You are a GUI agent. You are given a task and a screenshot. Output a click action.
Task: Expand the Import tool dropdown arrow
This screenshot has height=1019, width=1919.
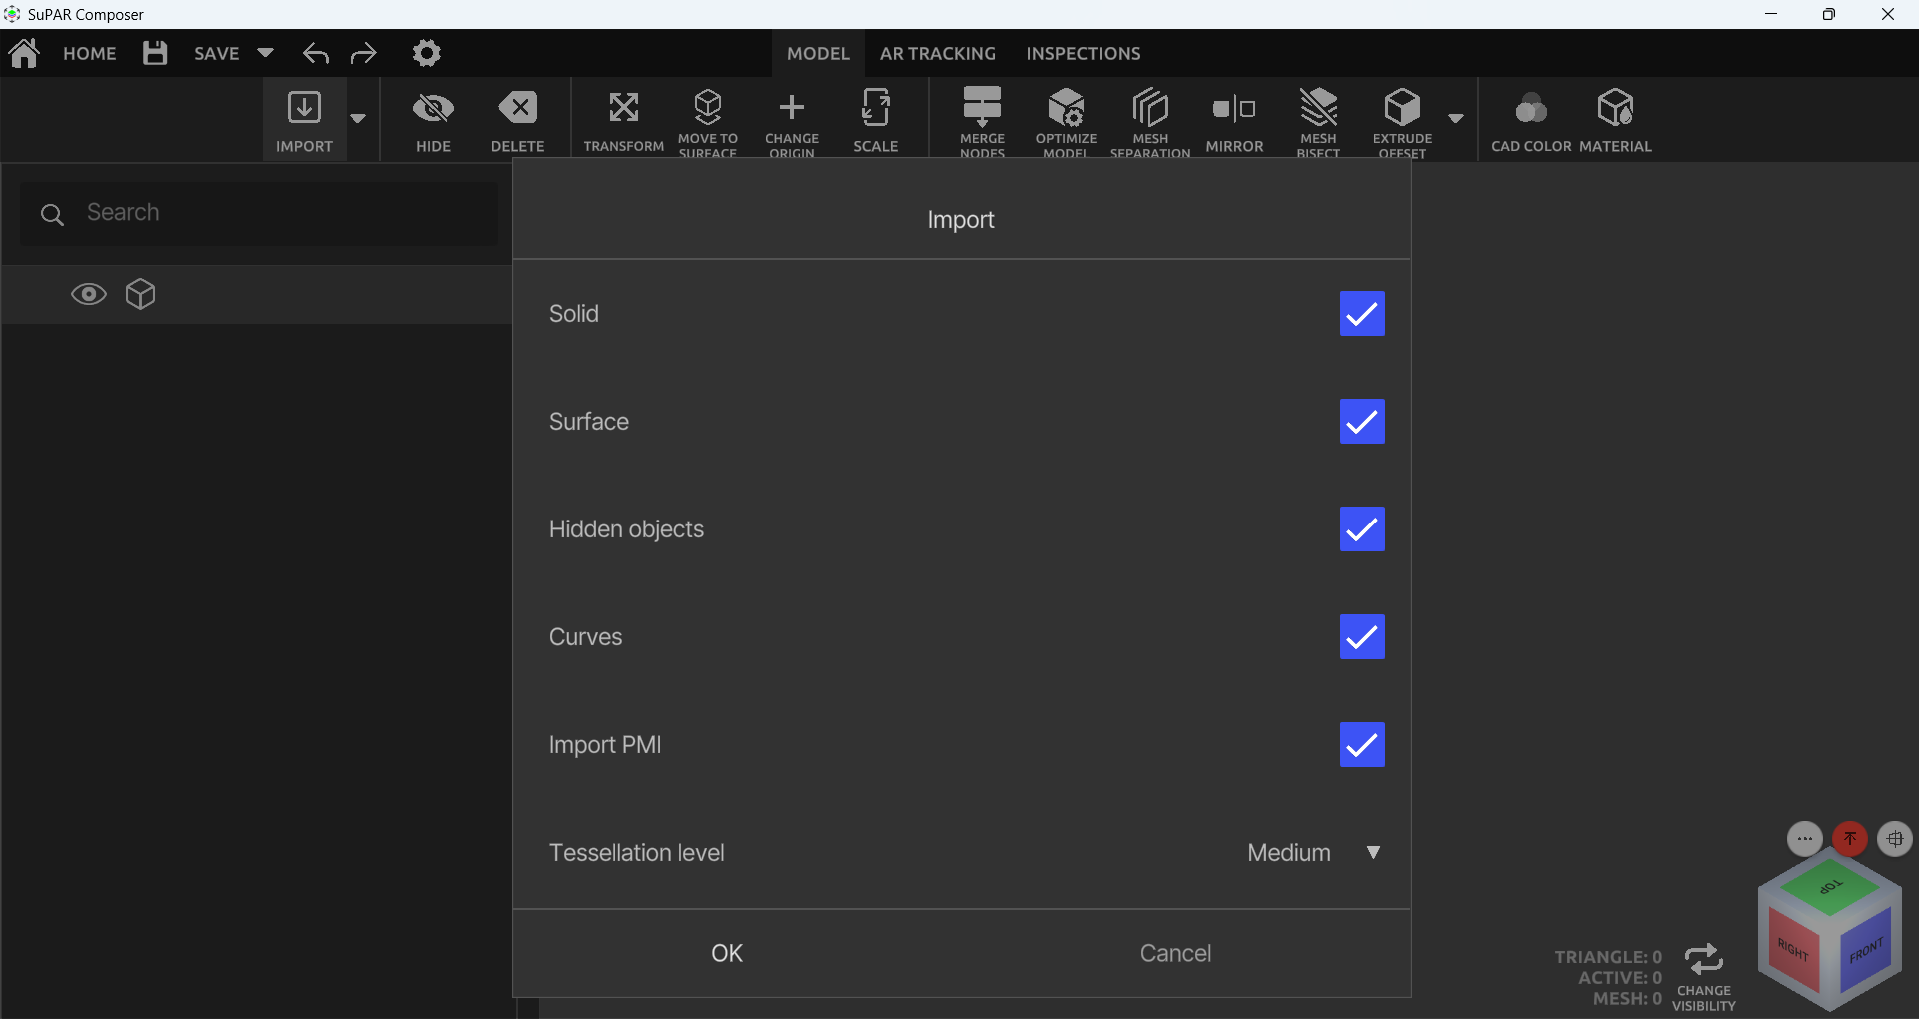tap(358, 118)
